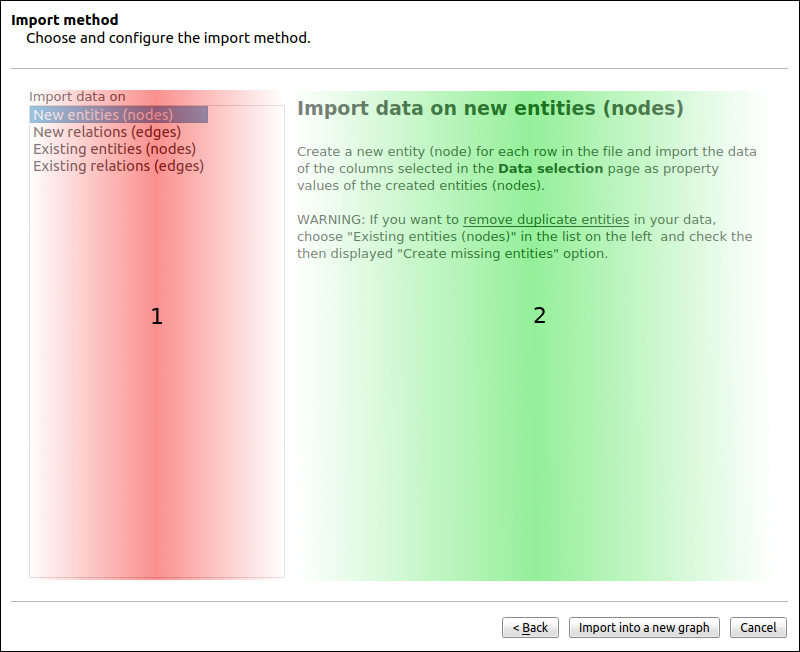Screen dimensions: 800x652
Task: Go back with the Back button
Action: [530, 627]
